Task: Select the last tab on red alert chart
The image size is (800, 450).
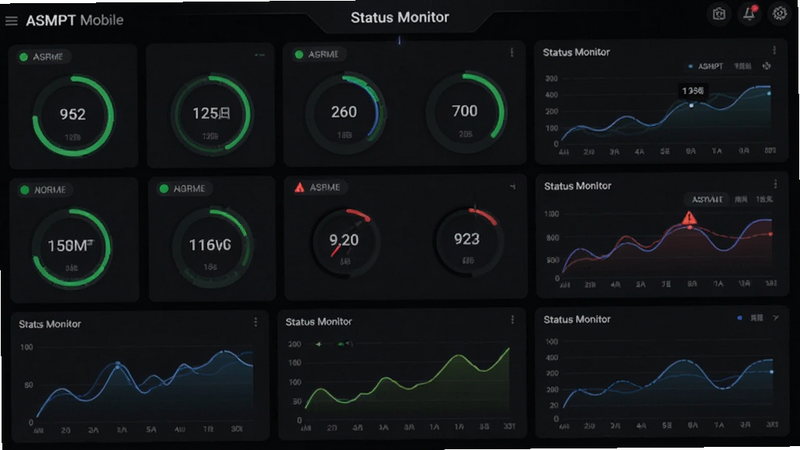Action: click(x=764, y=199)
